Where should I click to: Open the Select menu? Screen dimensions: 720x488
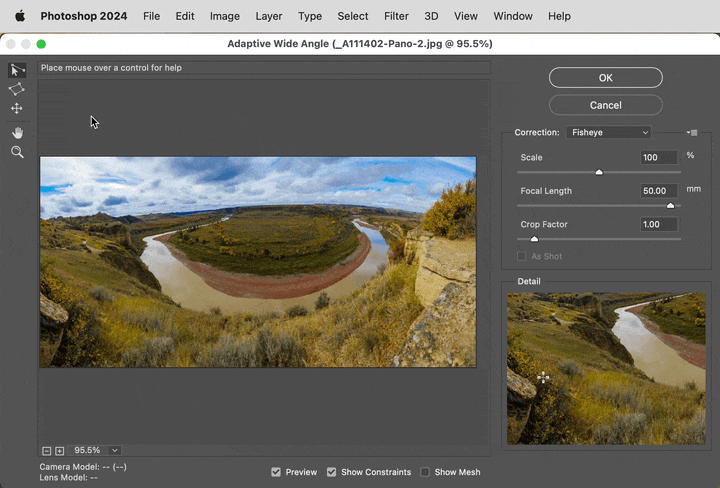pyautogui.click(x=353, y=17)
